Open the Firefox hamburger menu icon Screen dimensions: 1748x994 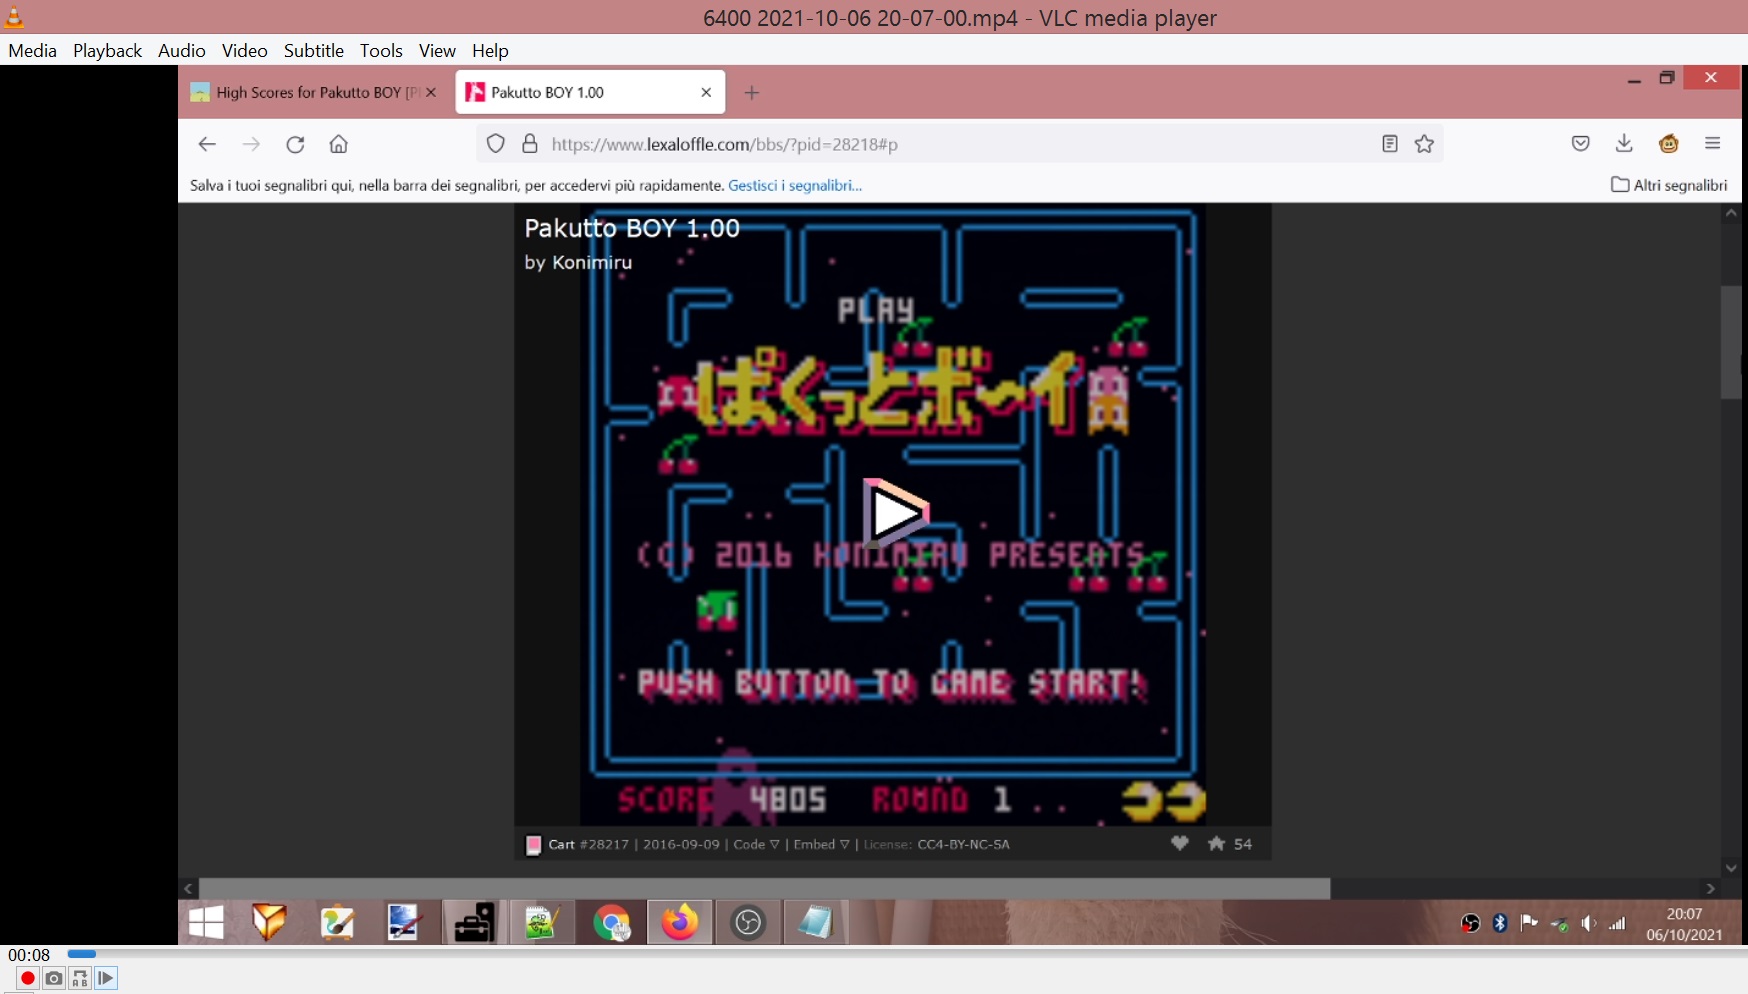(x=1712, y=144)
